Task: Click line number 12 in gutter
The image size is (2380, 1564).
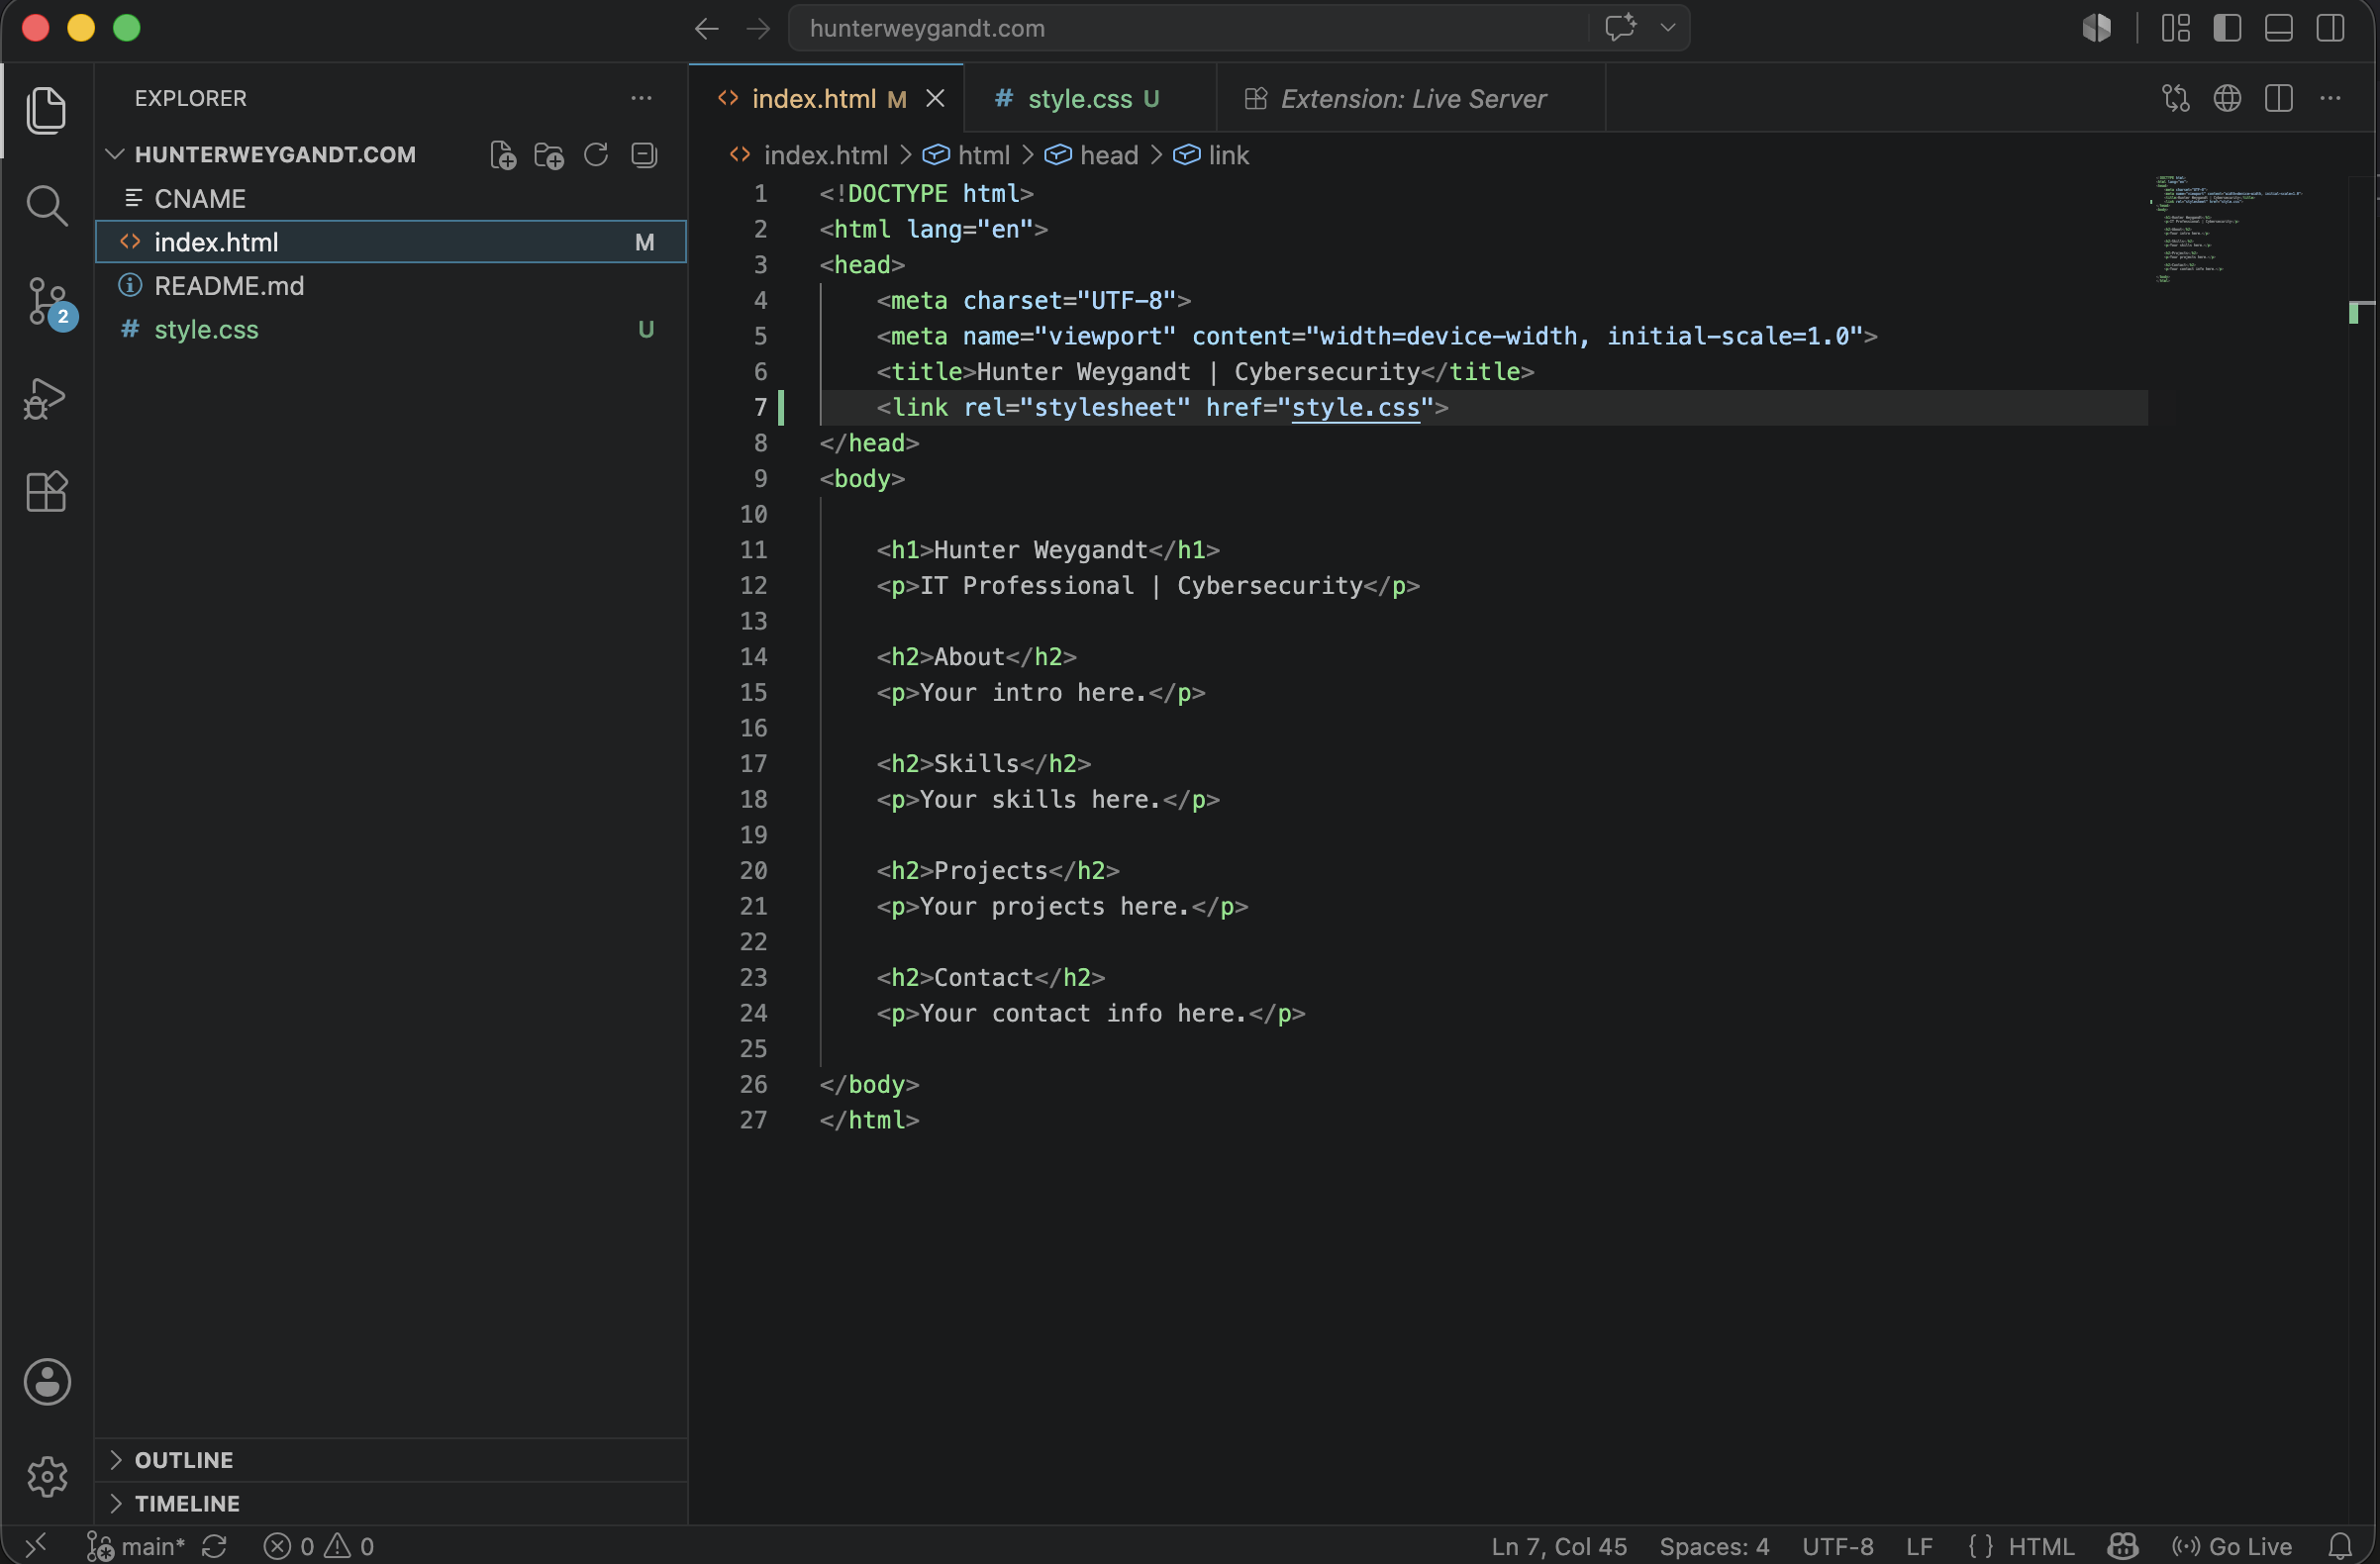Action: point(753,585)
